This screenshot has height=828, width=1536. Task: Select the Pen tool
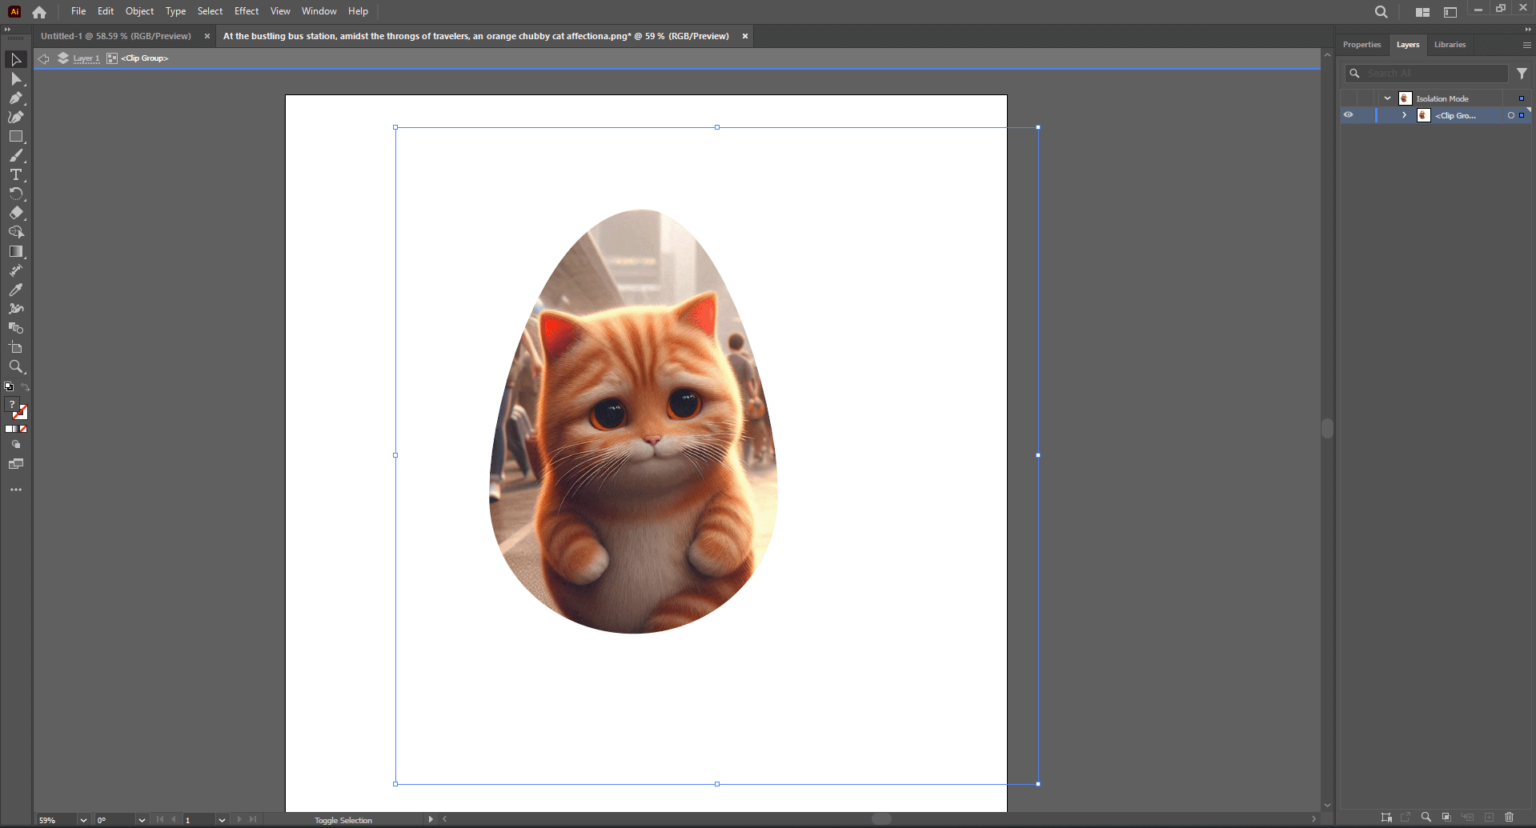click(16, 97)
